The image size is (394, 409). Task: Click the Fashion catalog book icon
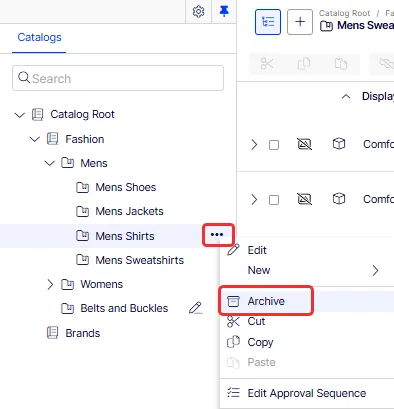click(x=52, y=139)
